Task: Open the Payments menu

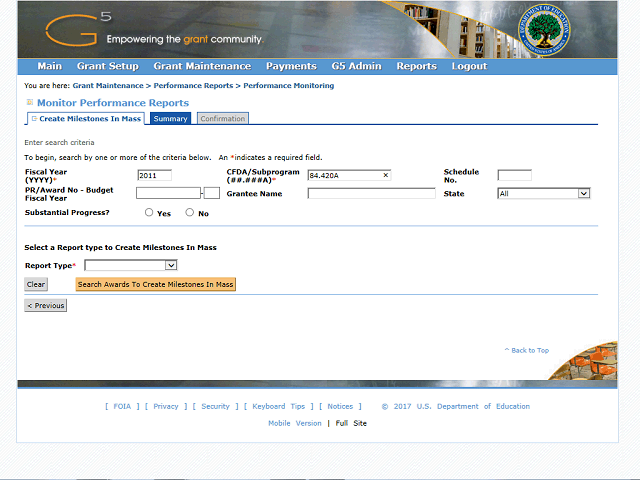Action: coord(291,66)
